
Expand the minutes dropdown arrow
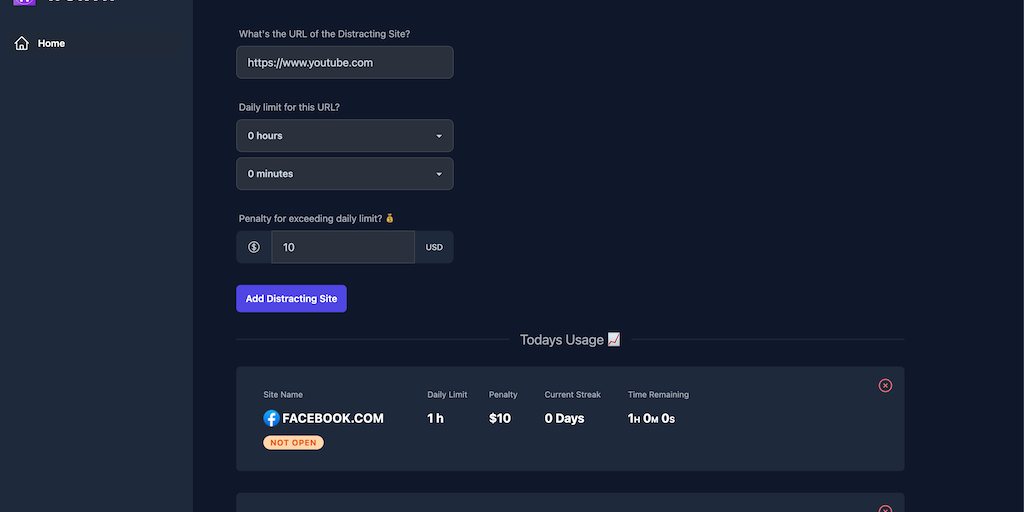pos(439,174)
